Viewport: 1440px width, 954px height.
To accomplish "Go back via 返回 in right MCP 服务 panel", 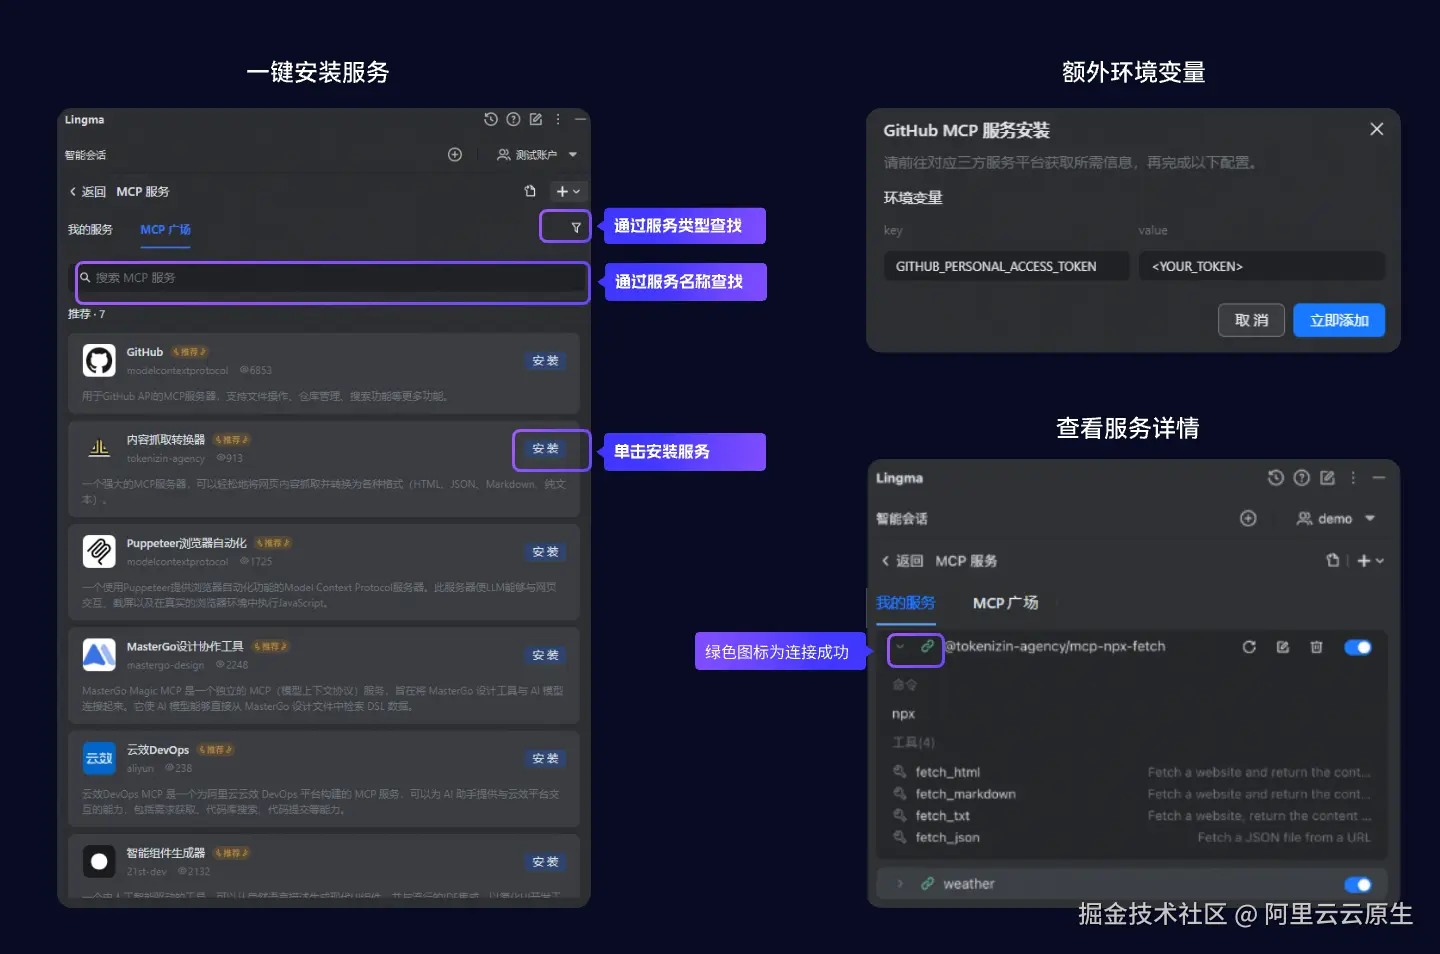I will (902, 561).
